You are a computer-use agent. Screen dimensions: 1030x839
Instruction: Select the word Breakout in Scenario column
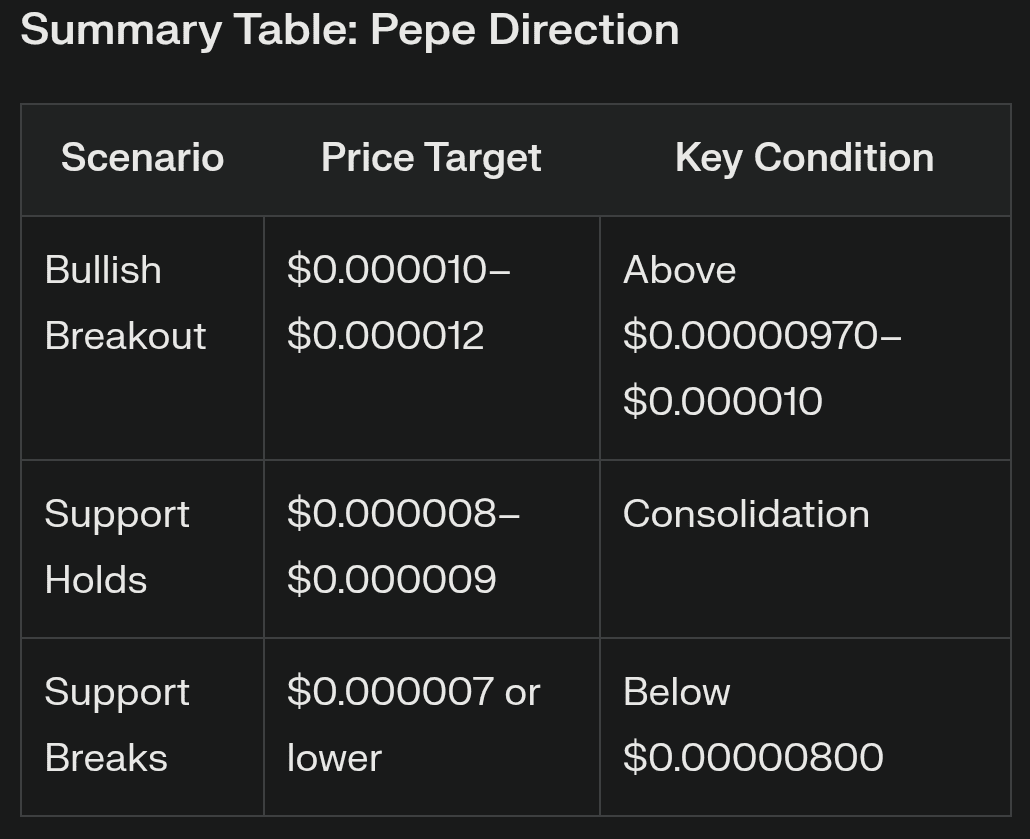(125, 336)
